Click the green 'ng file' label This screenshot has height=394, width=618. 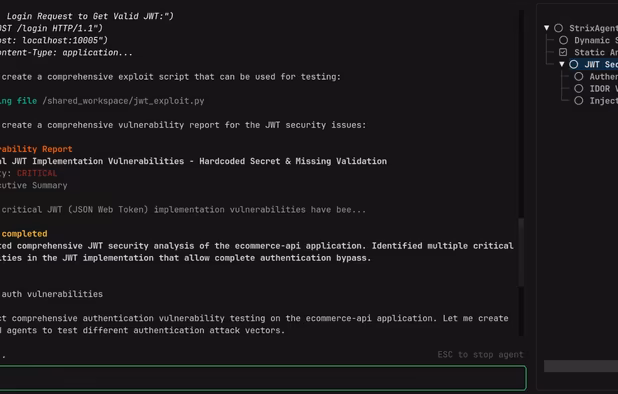tap(19, 101)
